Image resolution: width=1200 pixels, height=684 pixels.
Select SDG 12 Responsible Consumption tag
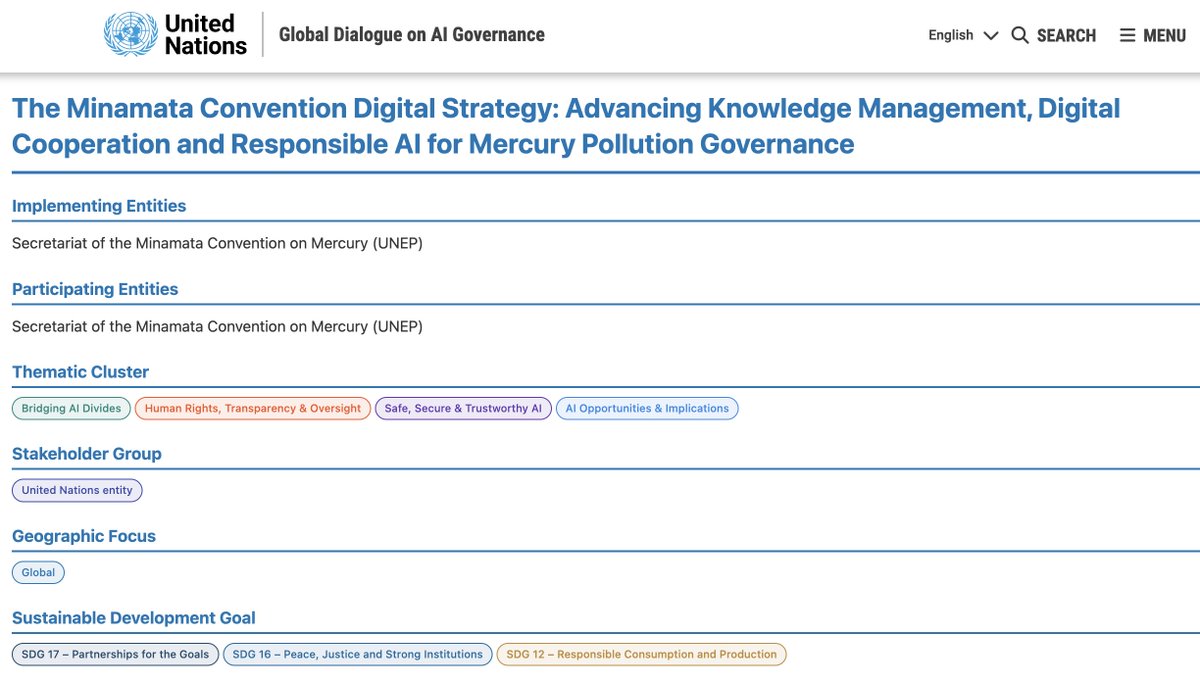642,654
